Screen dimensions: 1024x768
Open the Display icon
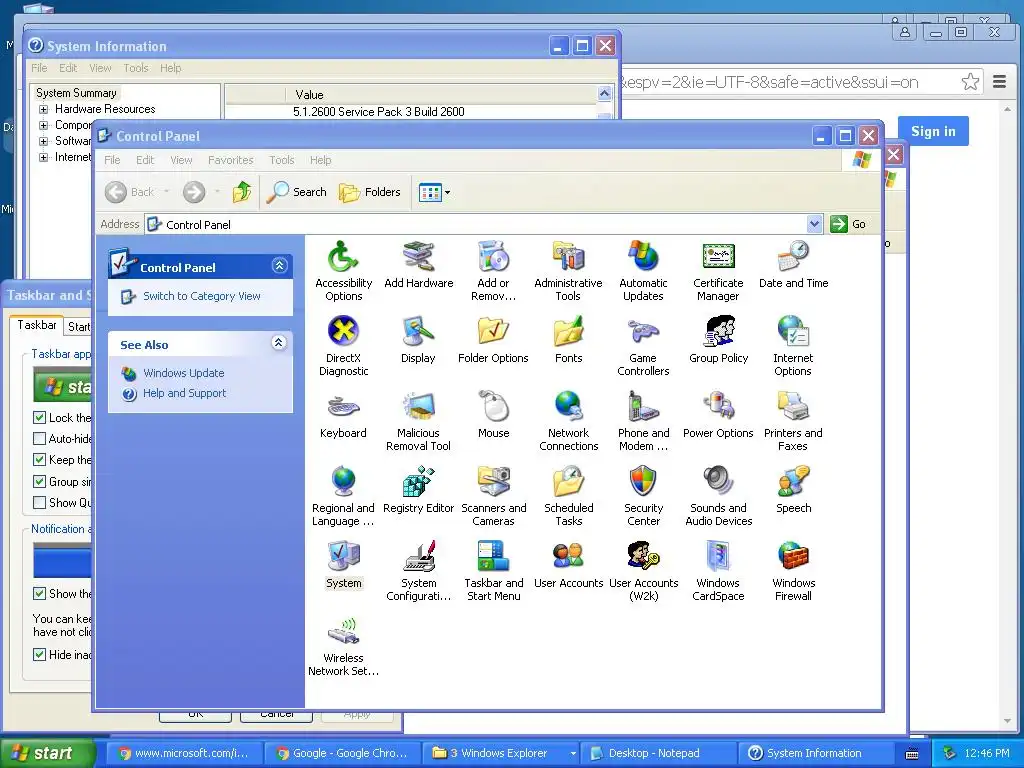point(418,339)
